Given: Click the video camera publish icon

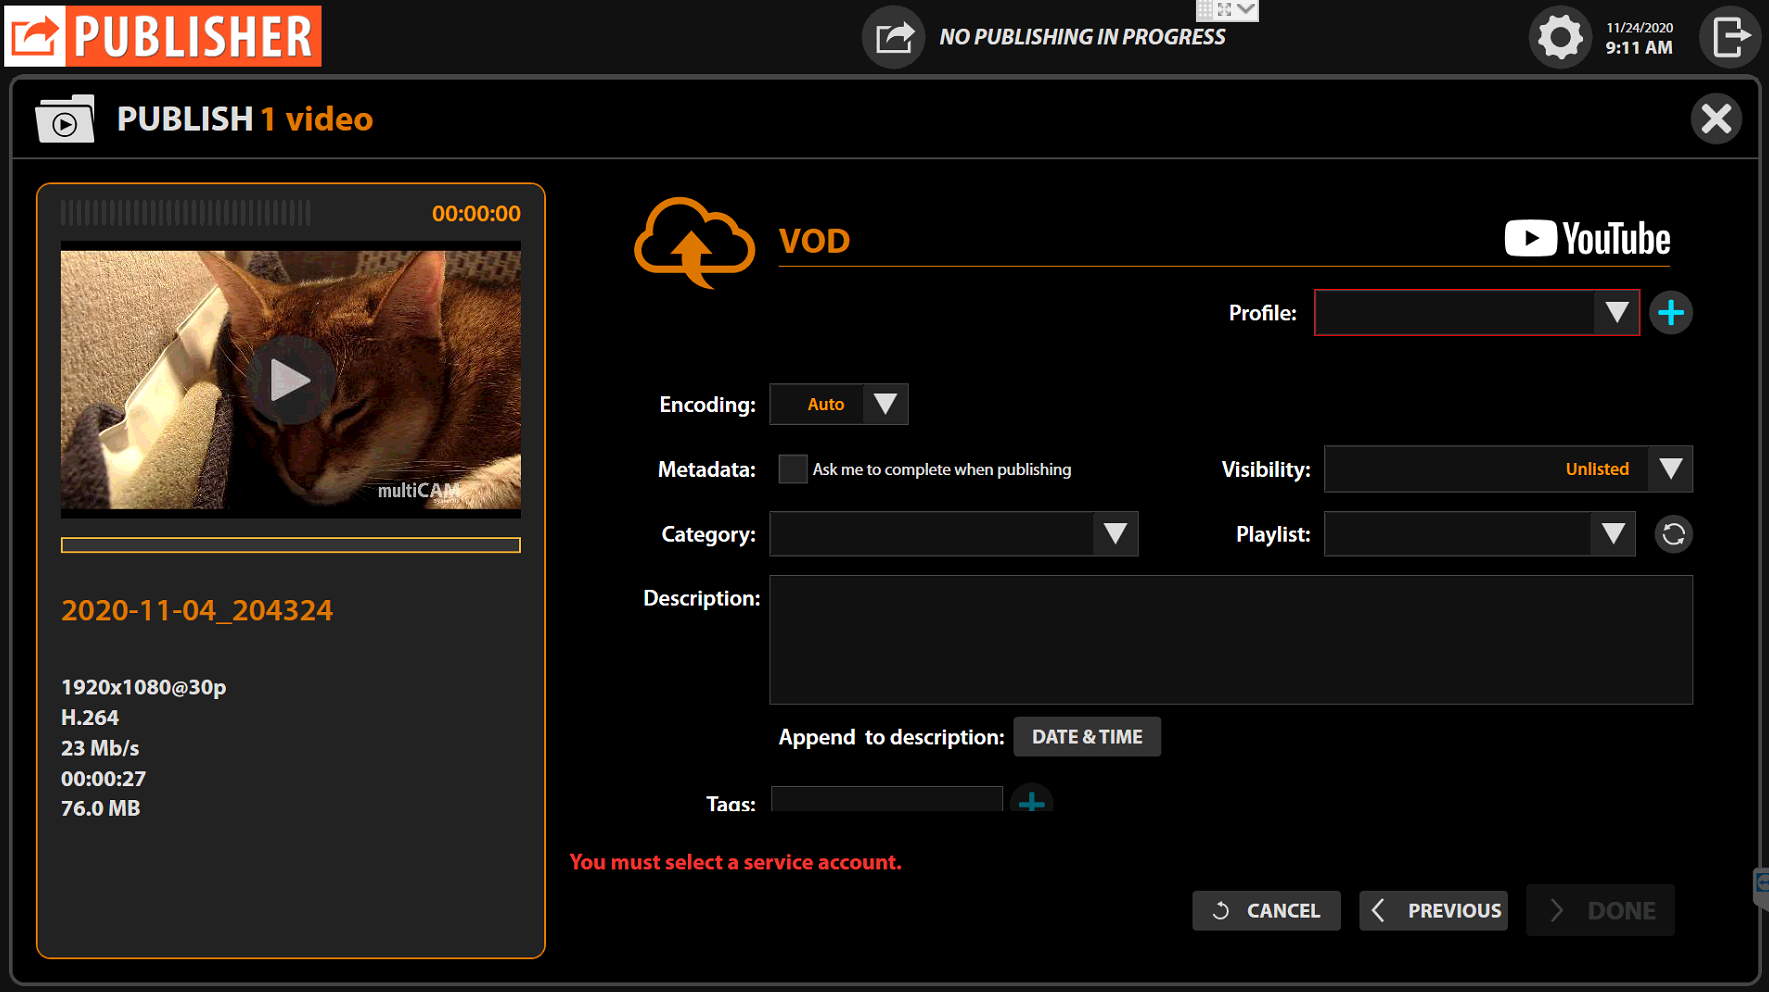Looking at the screenshot, I should [x=65, y=119].
